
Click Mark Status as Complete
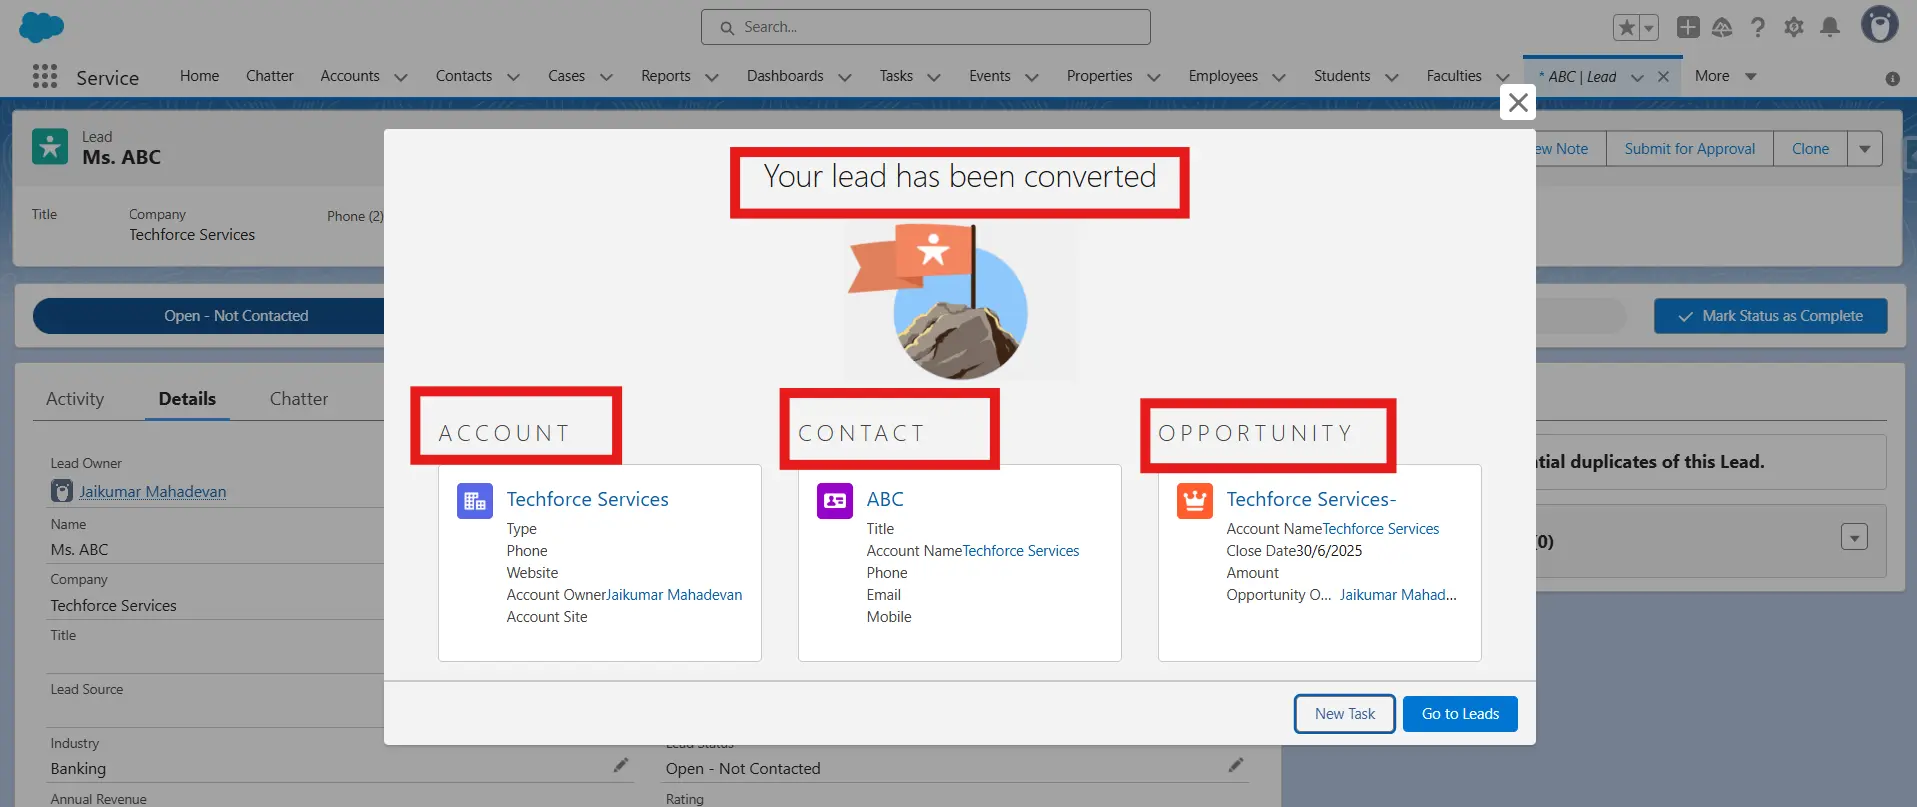pyautogui.click(x=1771, y=316)
